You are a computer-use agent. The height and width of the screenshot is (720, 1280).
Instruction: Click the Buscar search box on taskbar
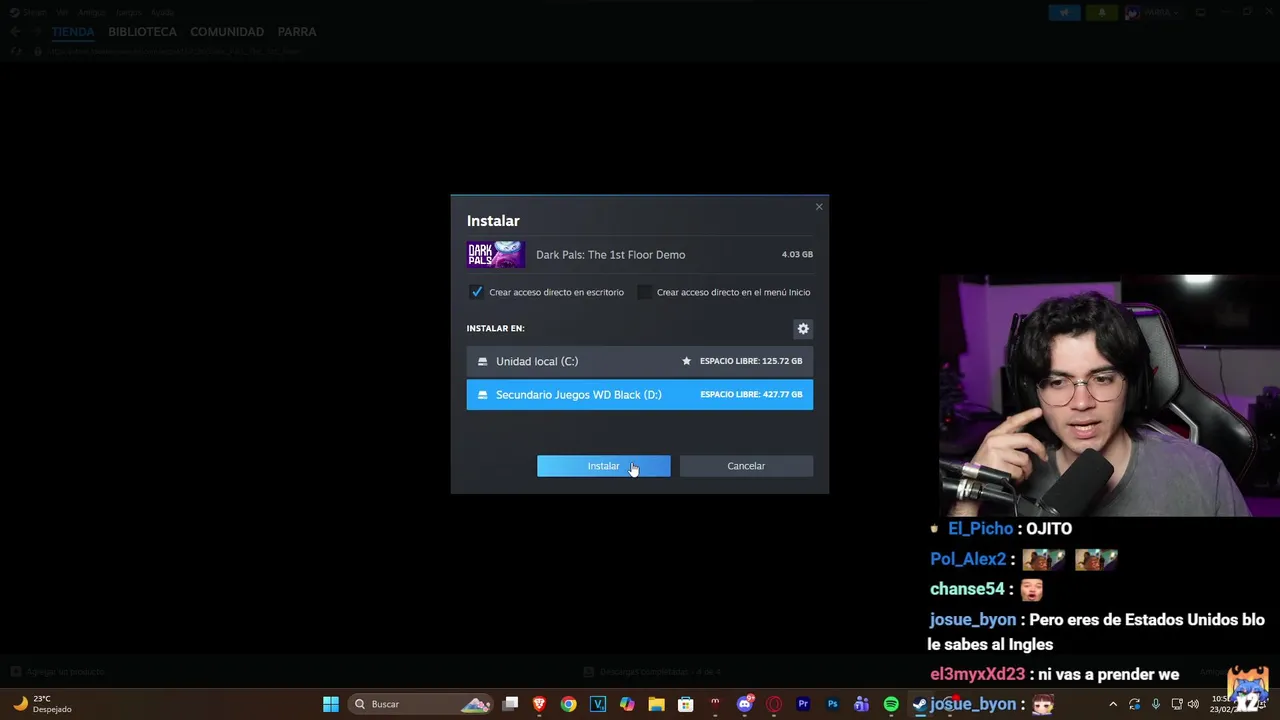(421, 704)
